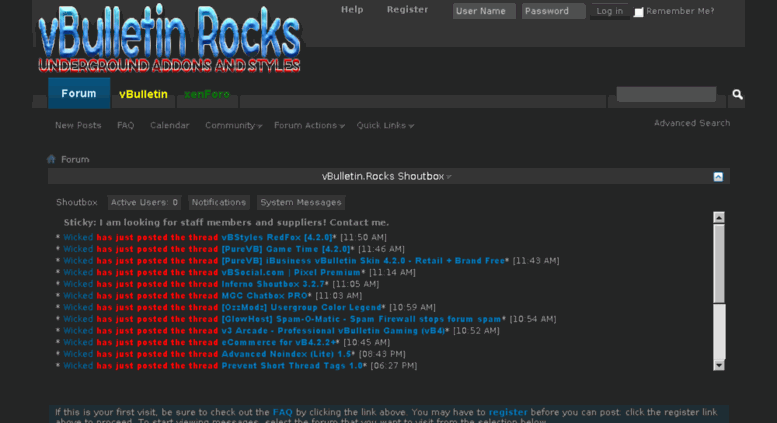Open the Register link in header
Image resolution: width=777 pixels, height=423 pixels.
pyautogui.click(x=407, y=9)
